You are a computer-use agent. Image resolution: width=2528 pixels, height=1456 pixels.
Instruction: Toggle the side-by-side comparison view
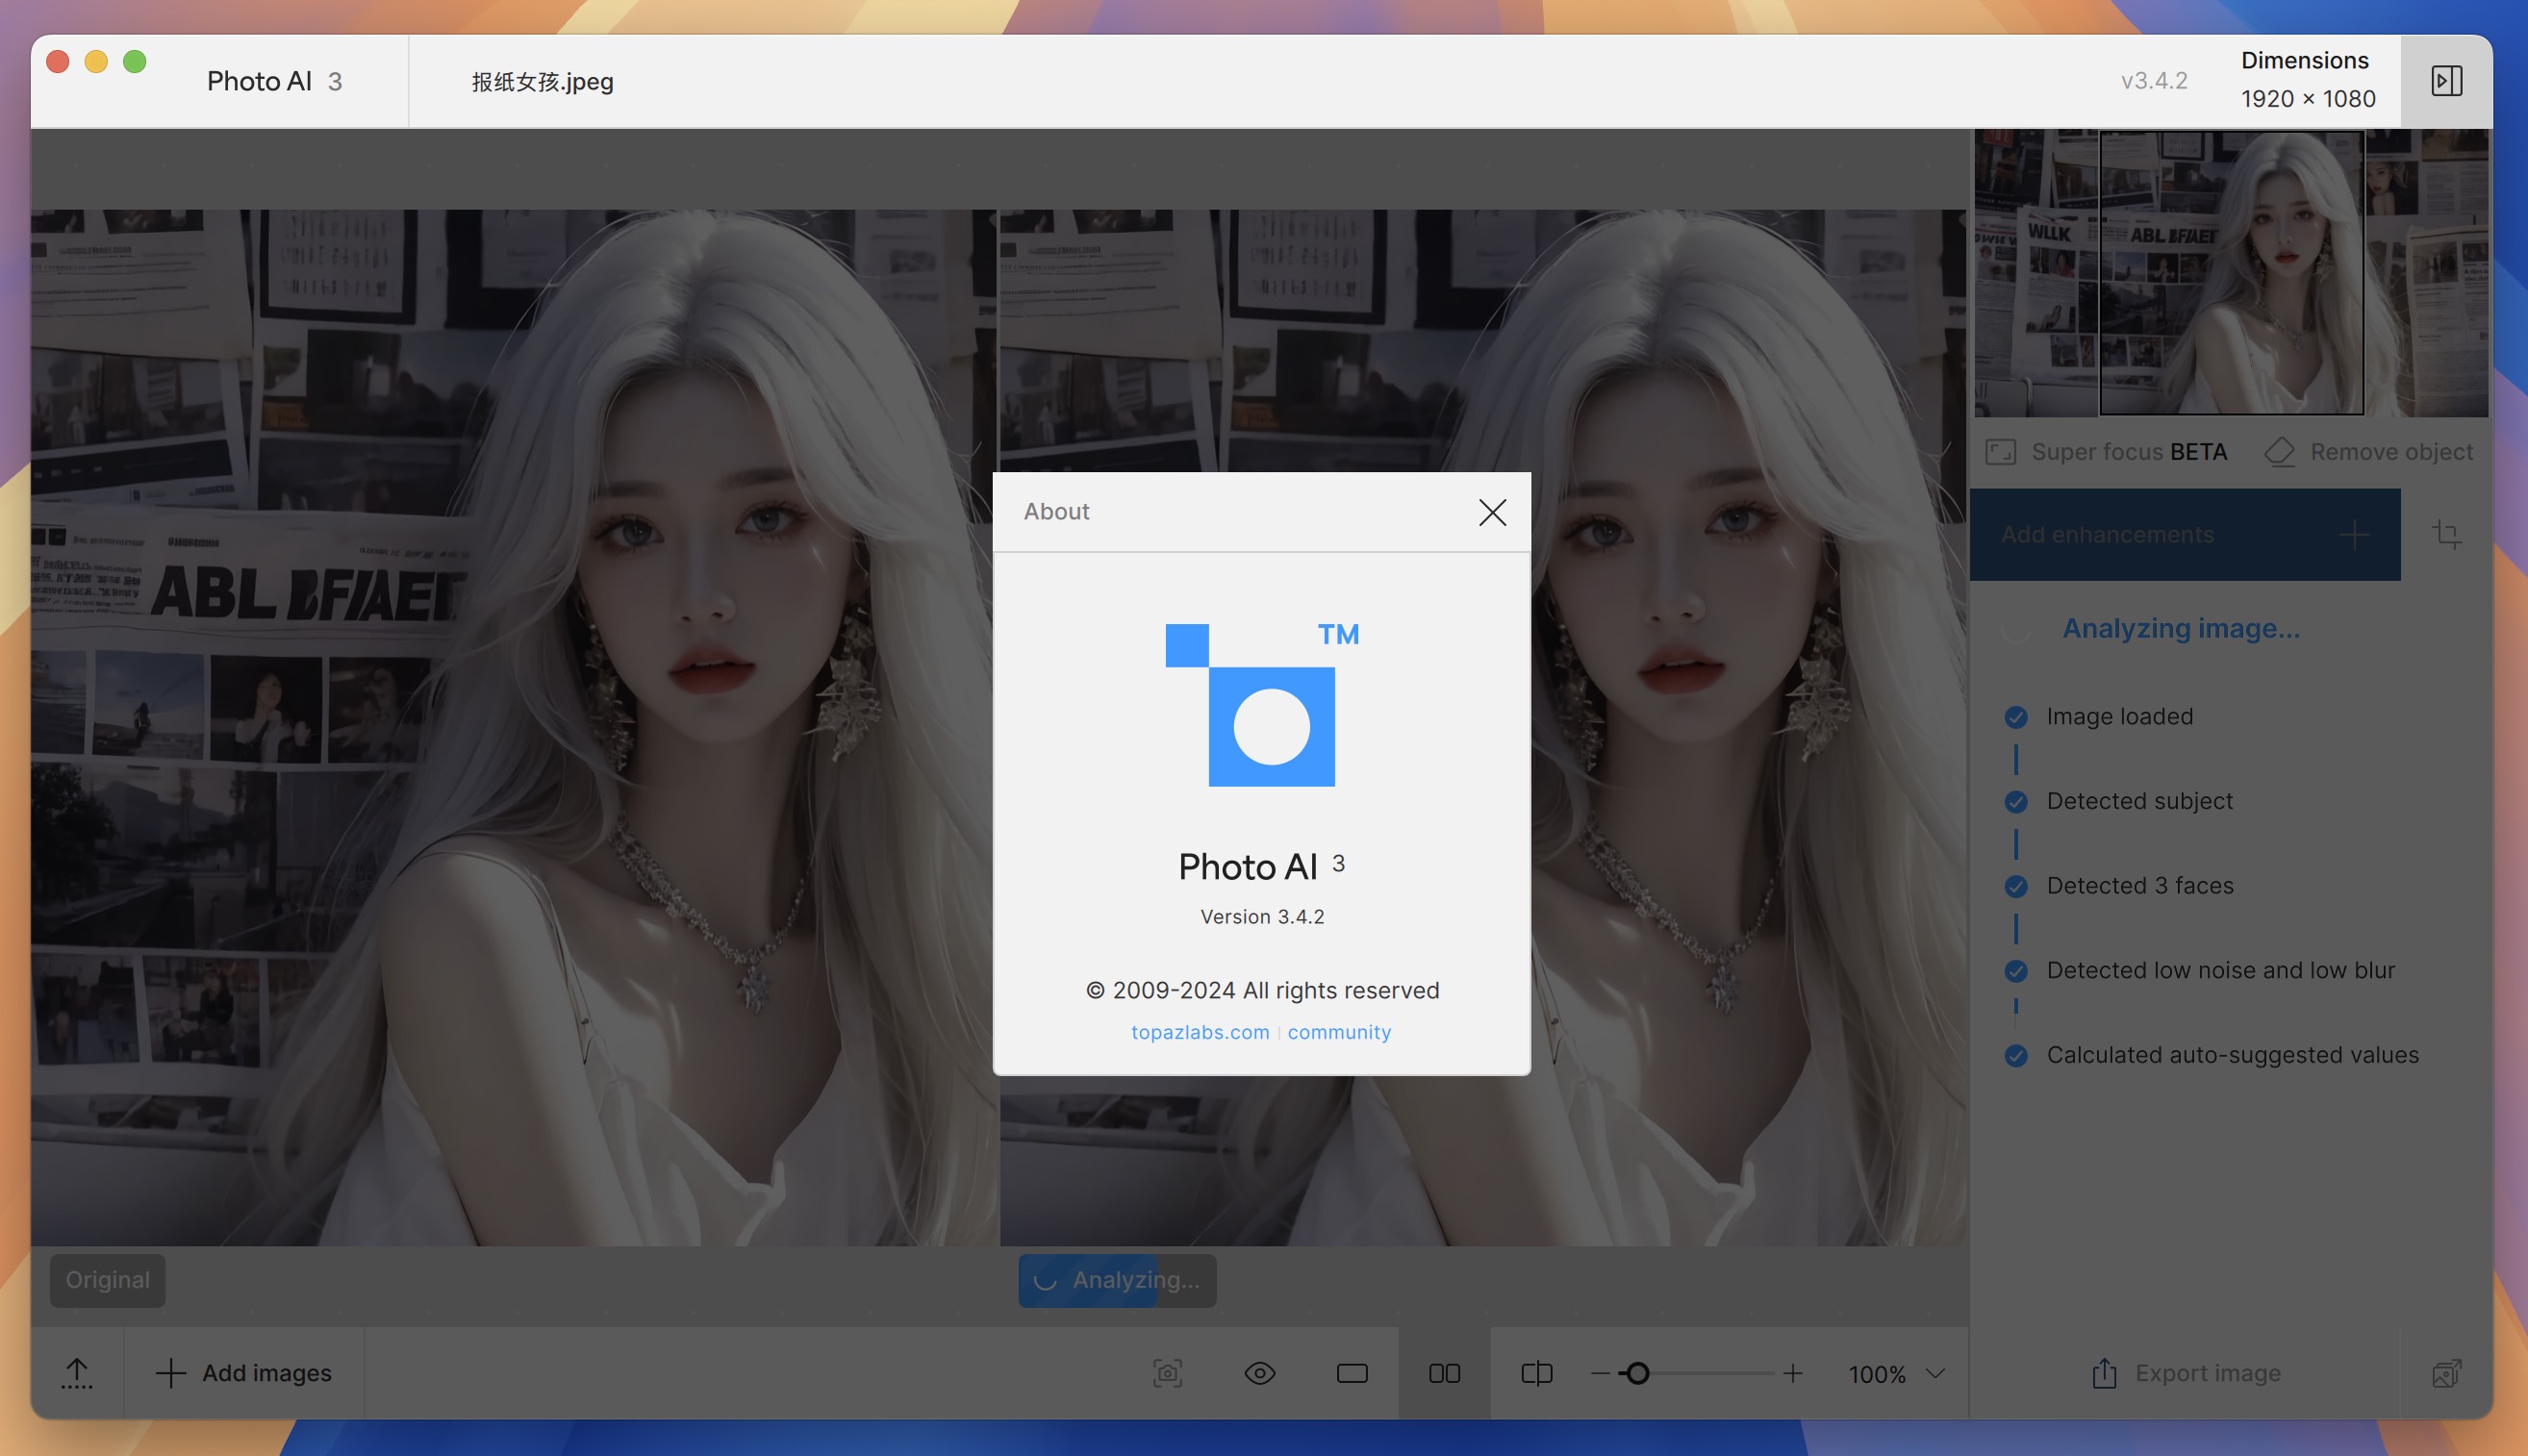coord(1443,1372)
